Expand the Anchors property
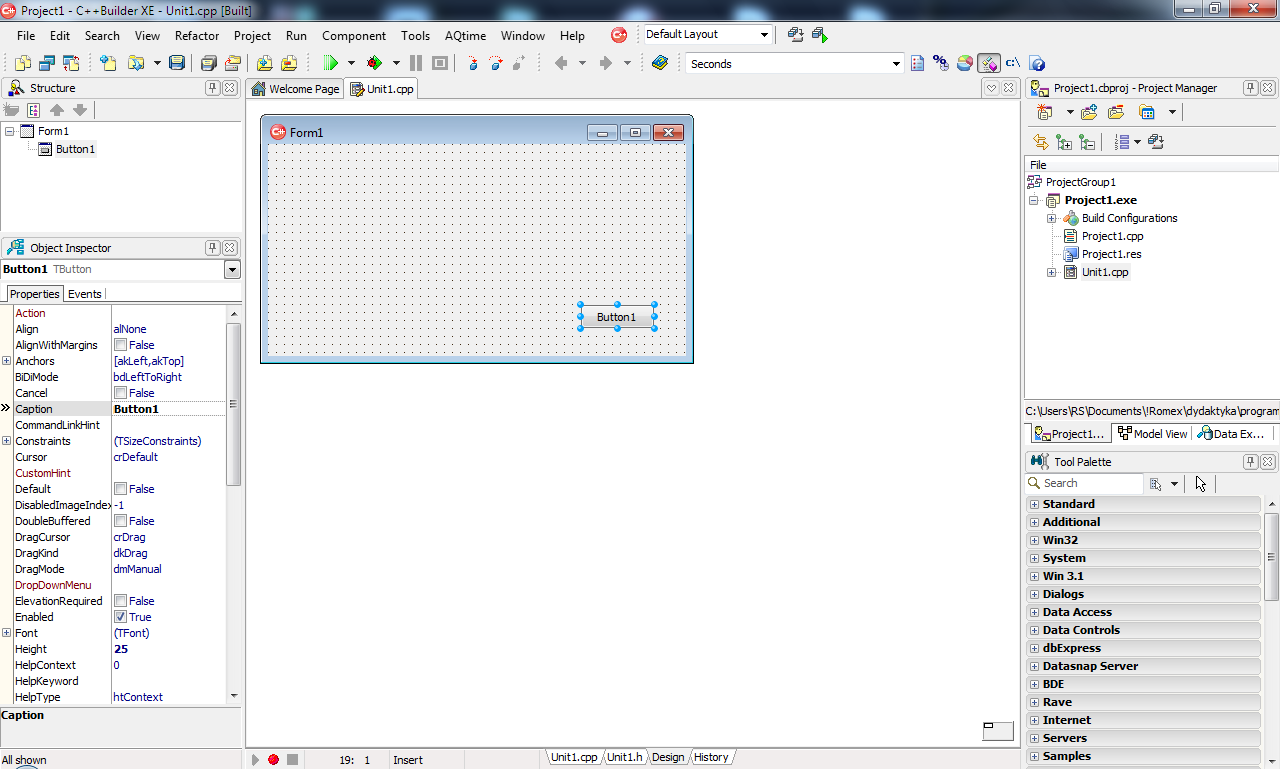The width and height of the screenshot is (1280, 769). 7,361
